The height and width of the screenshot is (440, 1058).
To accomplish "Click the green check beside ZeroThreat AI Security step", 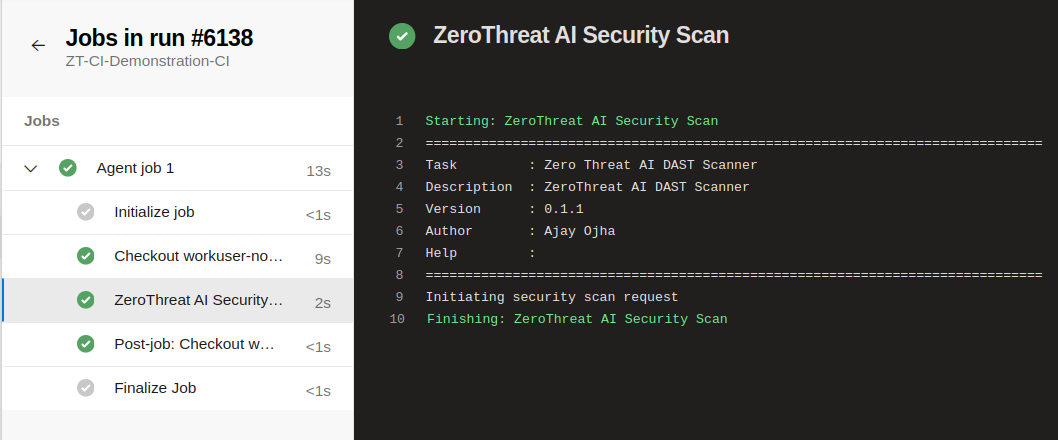I will [x=86, y=300].
